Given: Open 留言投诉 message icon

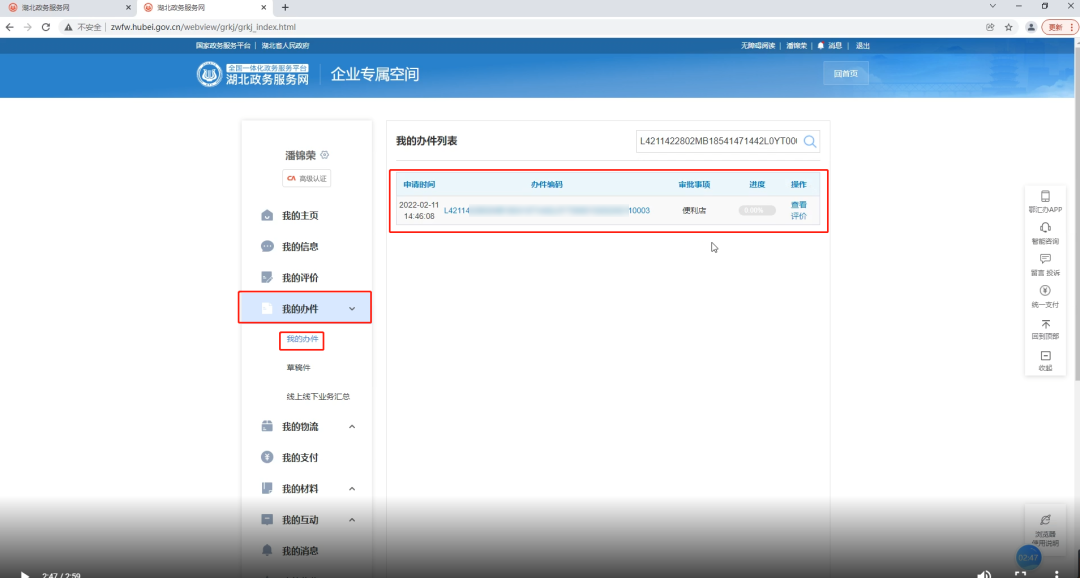Looking at the screenshot, I should tap(1045, 259).
